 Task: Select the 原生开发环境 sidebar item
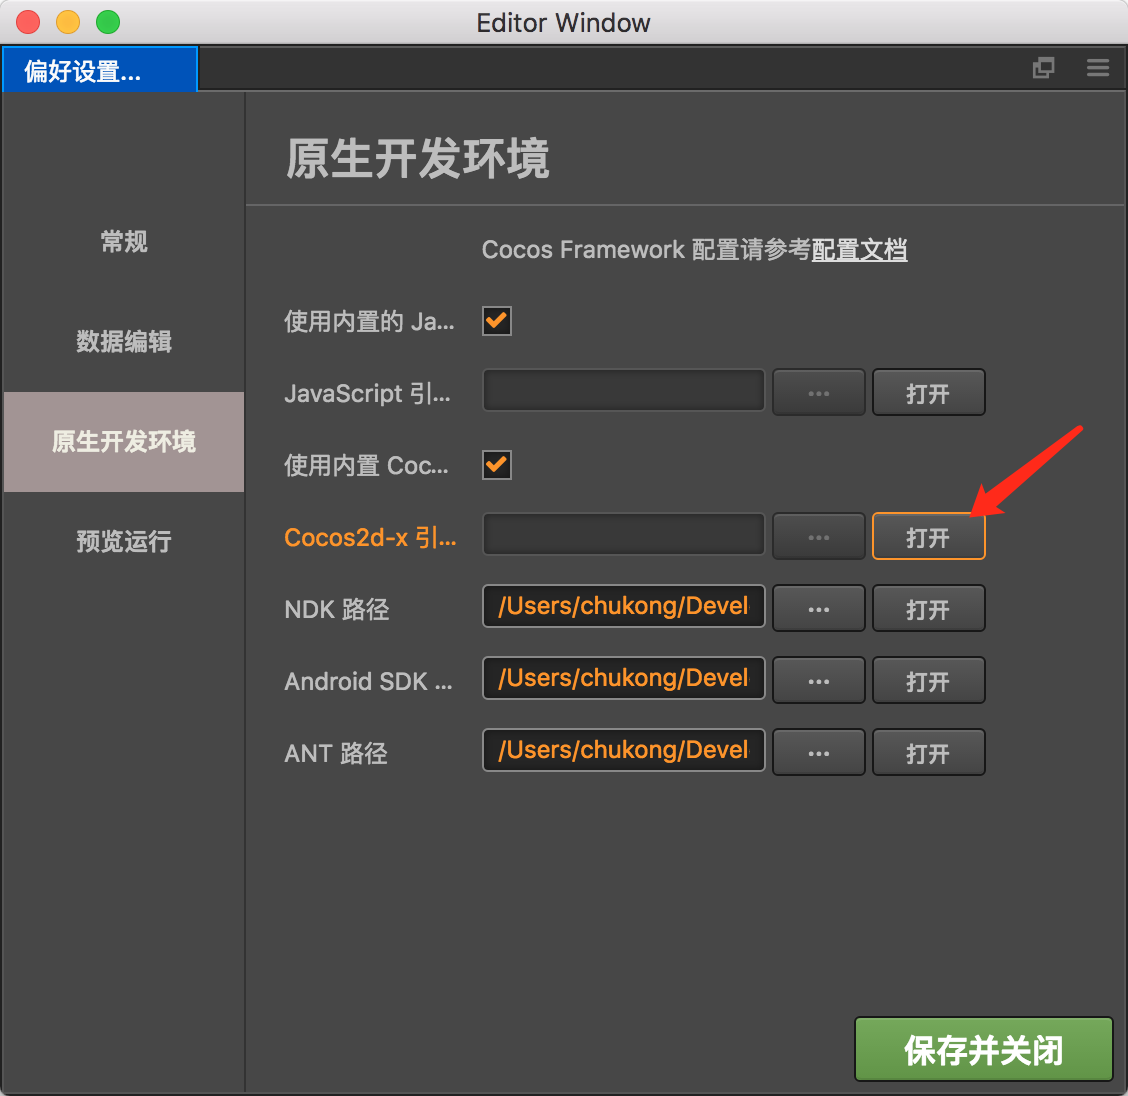point(124,442)
